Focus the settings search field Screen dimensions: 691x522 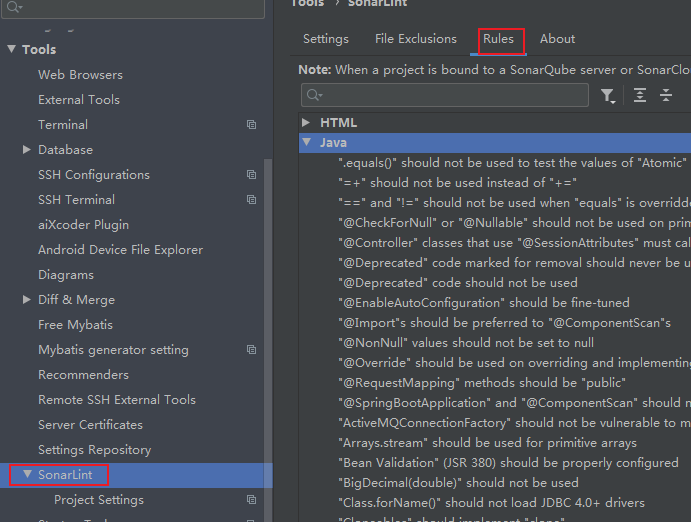(133, 7)
